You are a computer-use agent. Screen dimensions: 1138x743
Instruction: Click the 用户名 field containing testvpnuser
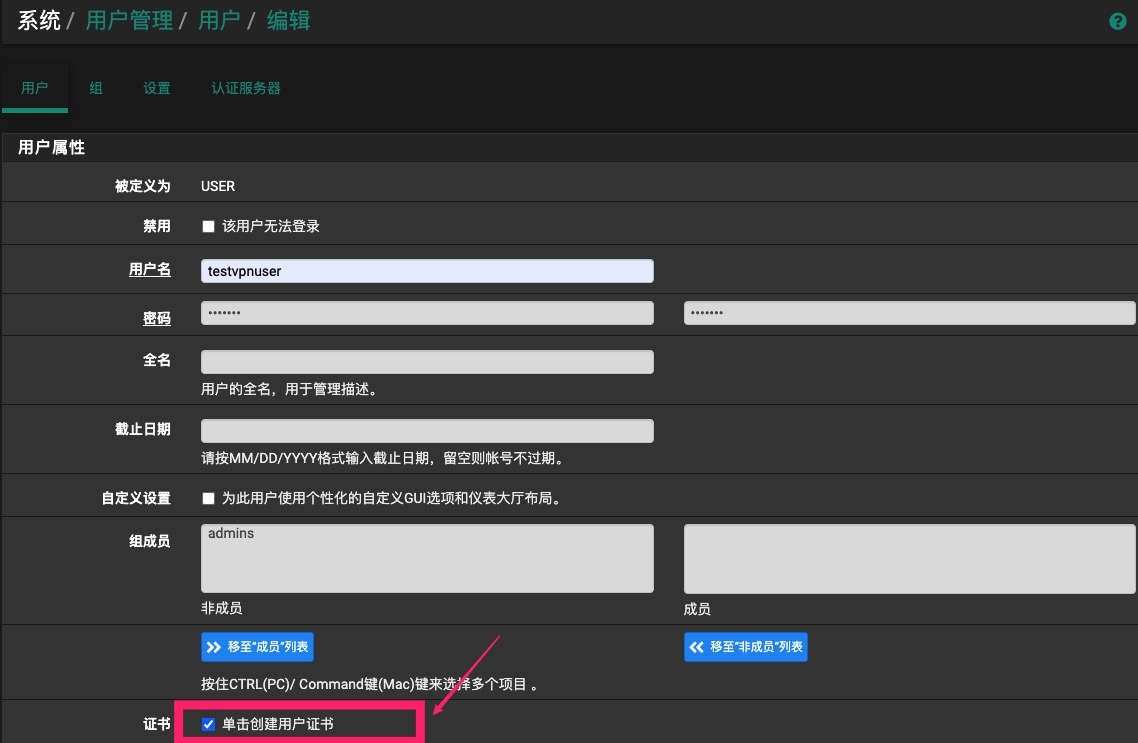(x=427, y=271)
